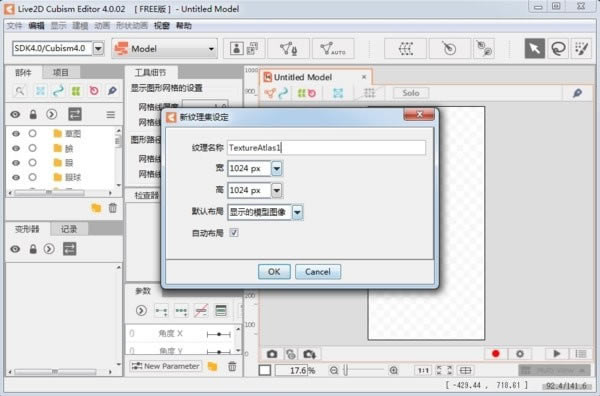The image size is (600, 396).
Task: Toggle lock icon in deformer panel header
Action: tap(33, 249)
